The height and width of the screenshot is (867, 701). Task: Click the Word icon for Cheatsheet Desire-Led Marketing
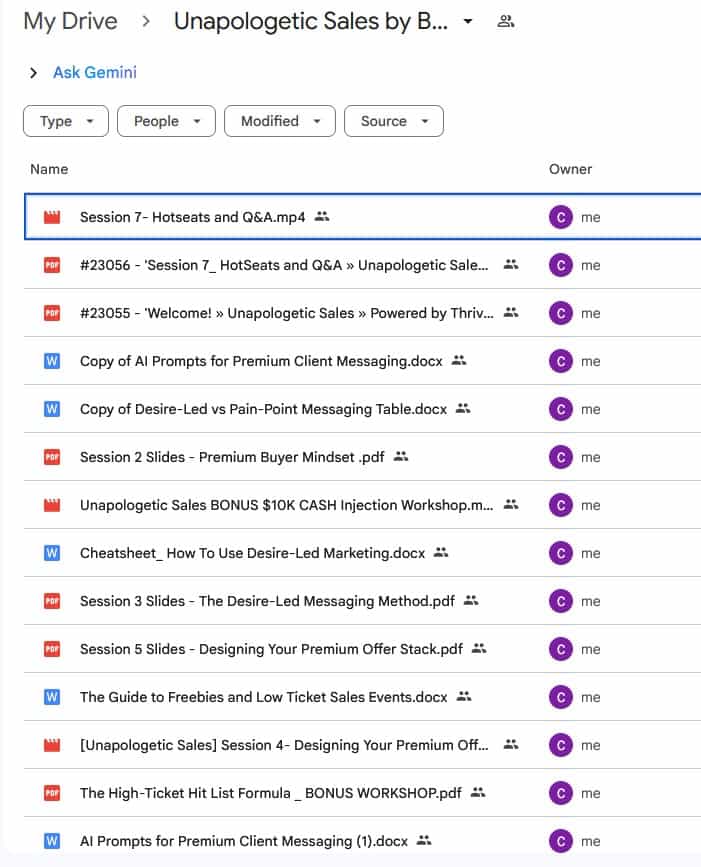click(x=52, y=553)
